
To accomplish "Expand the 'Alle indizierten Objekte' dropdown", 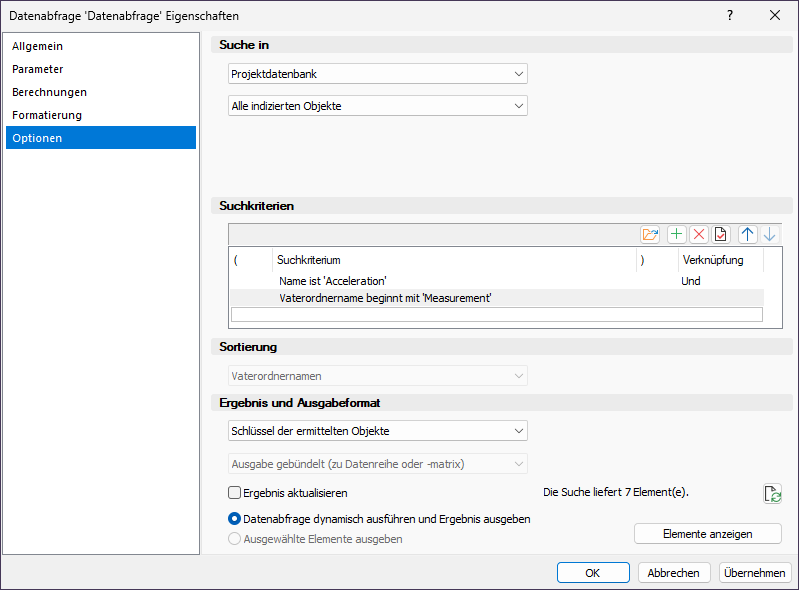I will (377, 106).
